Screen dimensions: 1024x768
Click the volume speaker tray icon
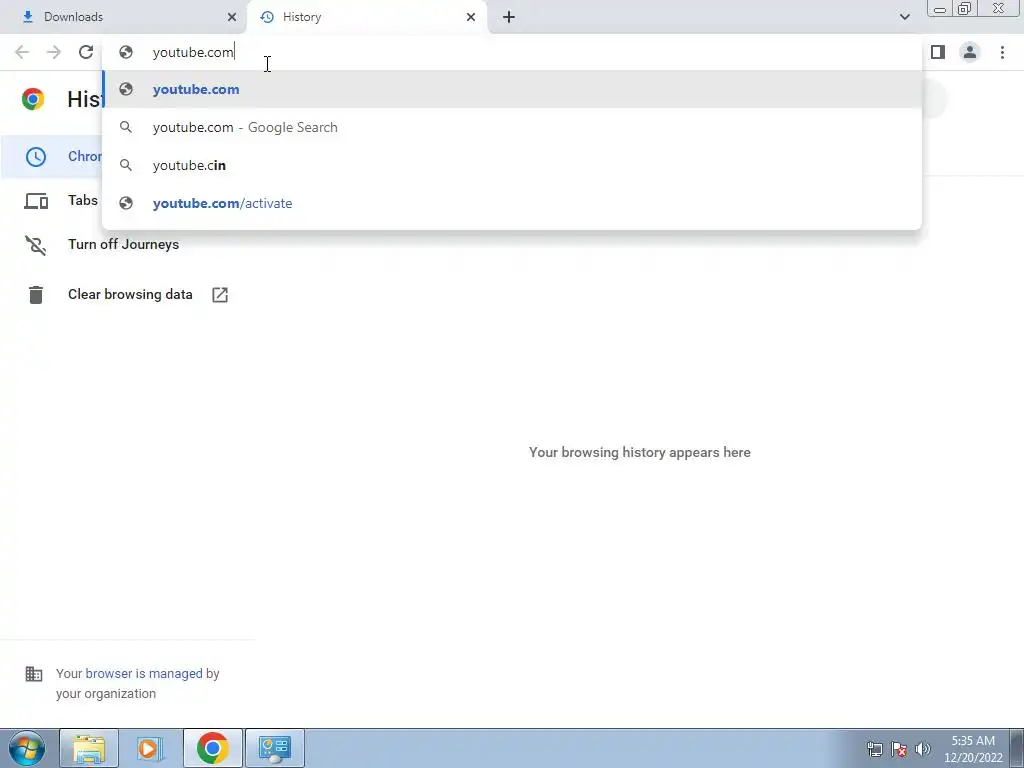click(922, 748)
